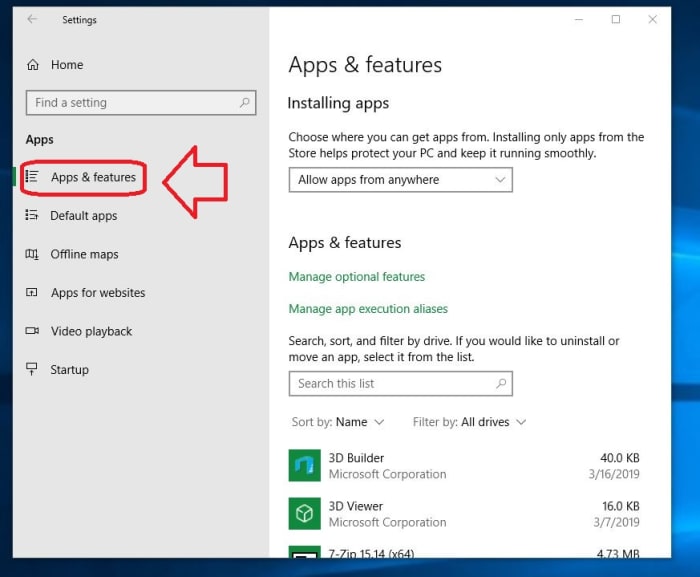Click the 3/7/2019 install date
The width and height of the screenshot is (700, 577).
617,523
